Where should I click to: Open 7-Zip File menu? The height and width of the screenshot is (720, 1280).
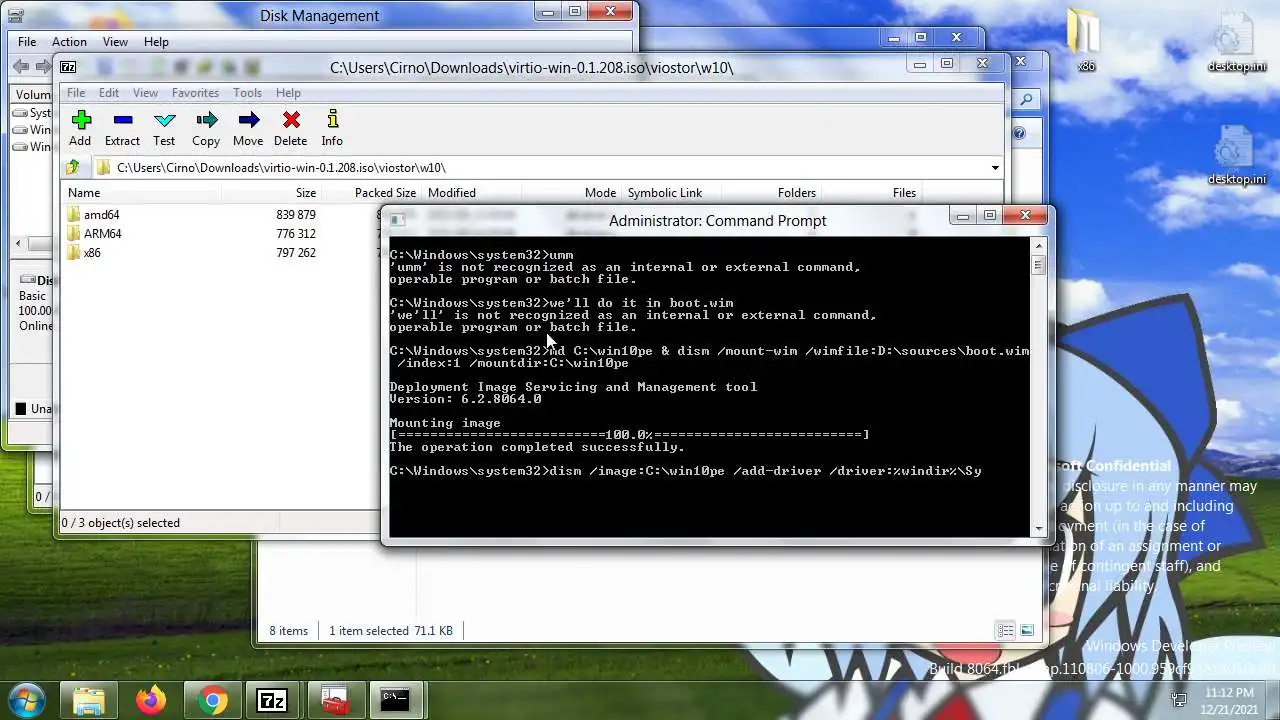[76, 93]
